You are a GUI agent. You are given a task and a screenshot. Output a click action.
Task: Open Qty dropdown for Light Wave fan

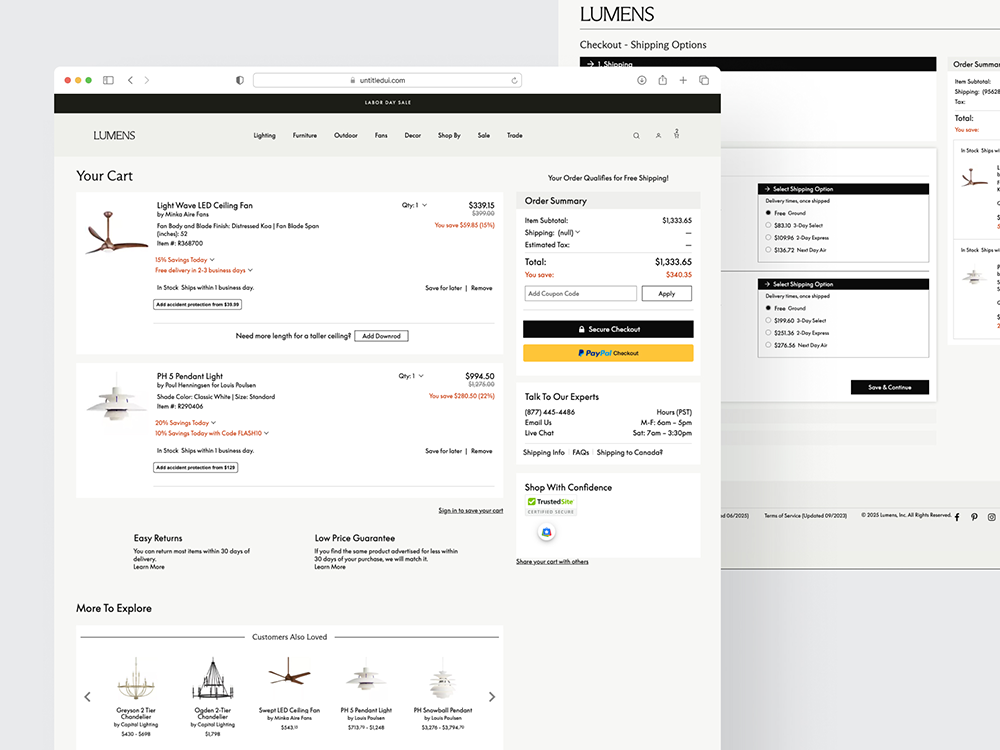[414, 205]
